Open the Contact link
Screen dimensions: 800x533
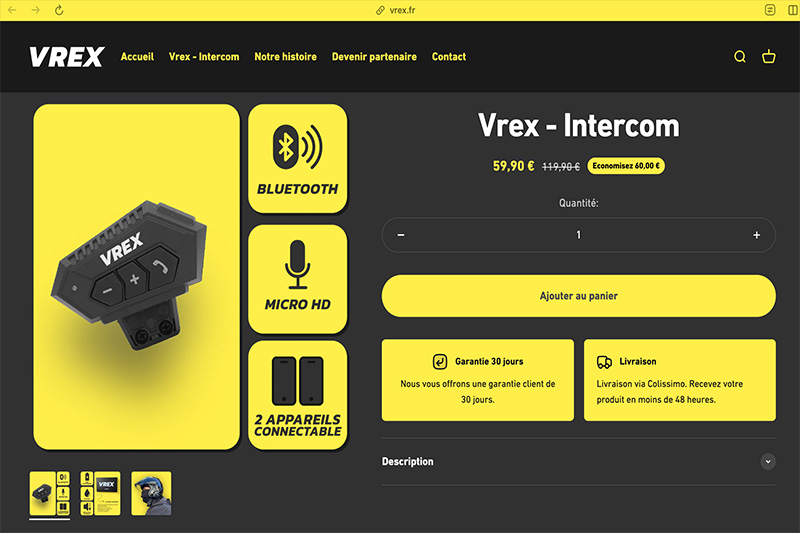(449, 57)
